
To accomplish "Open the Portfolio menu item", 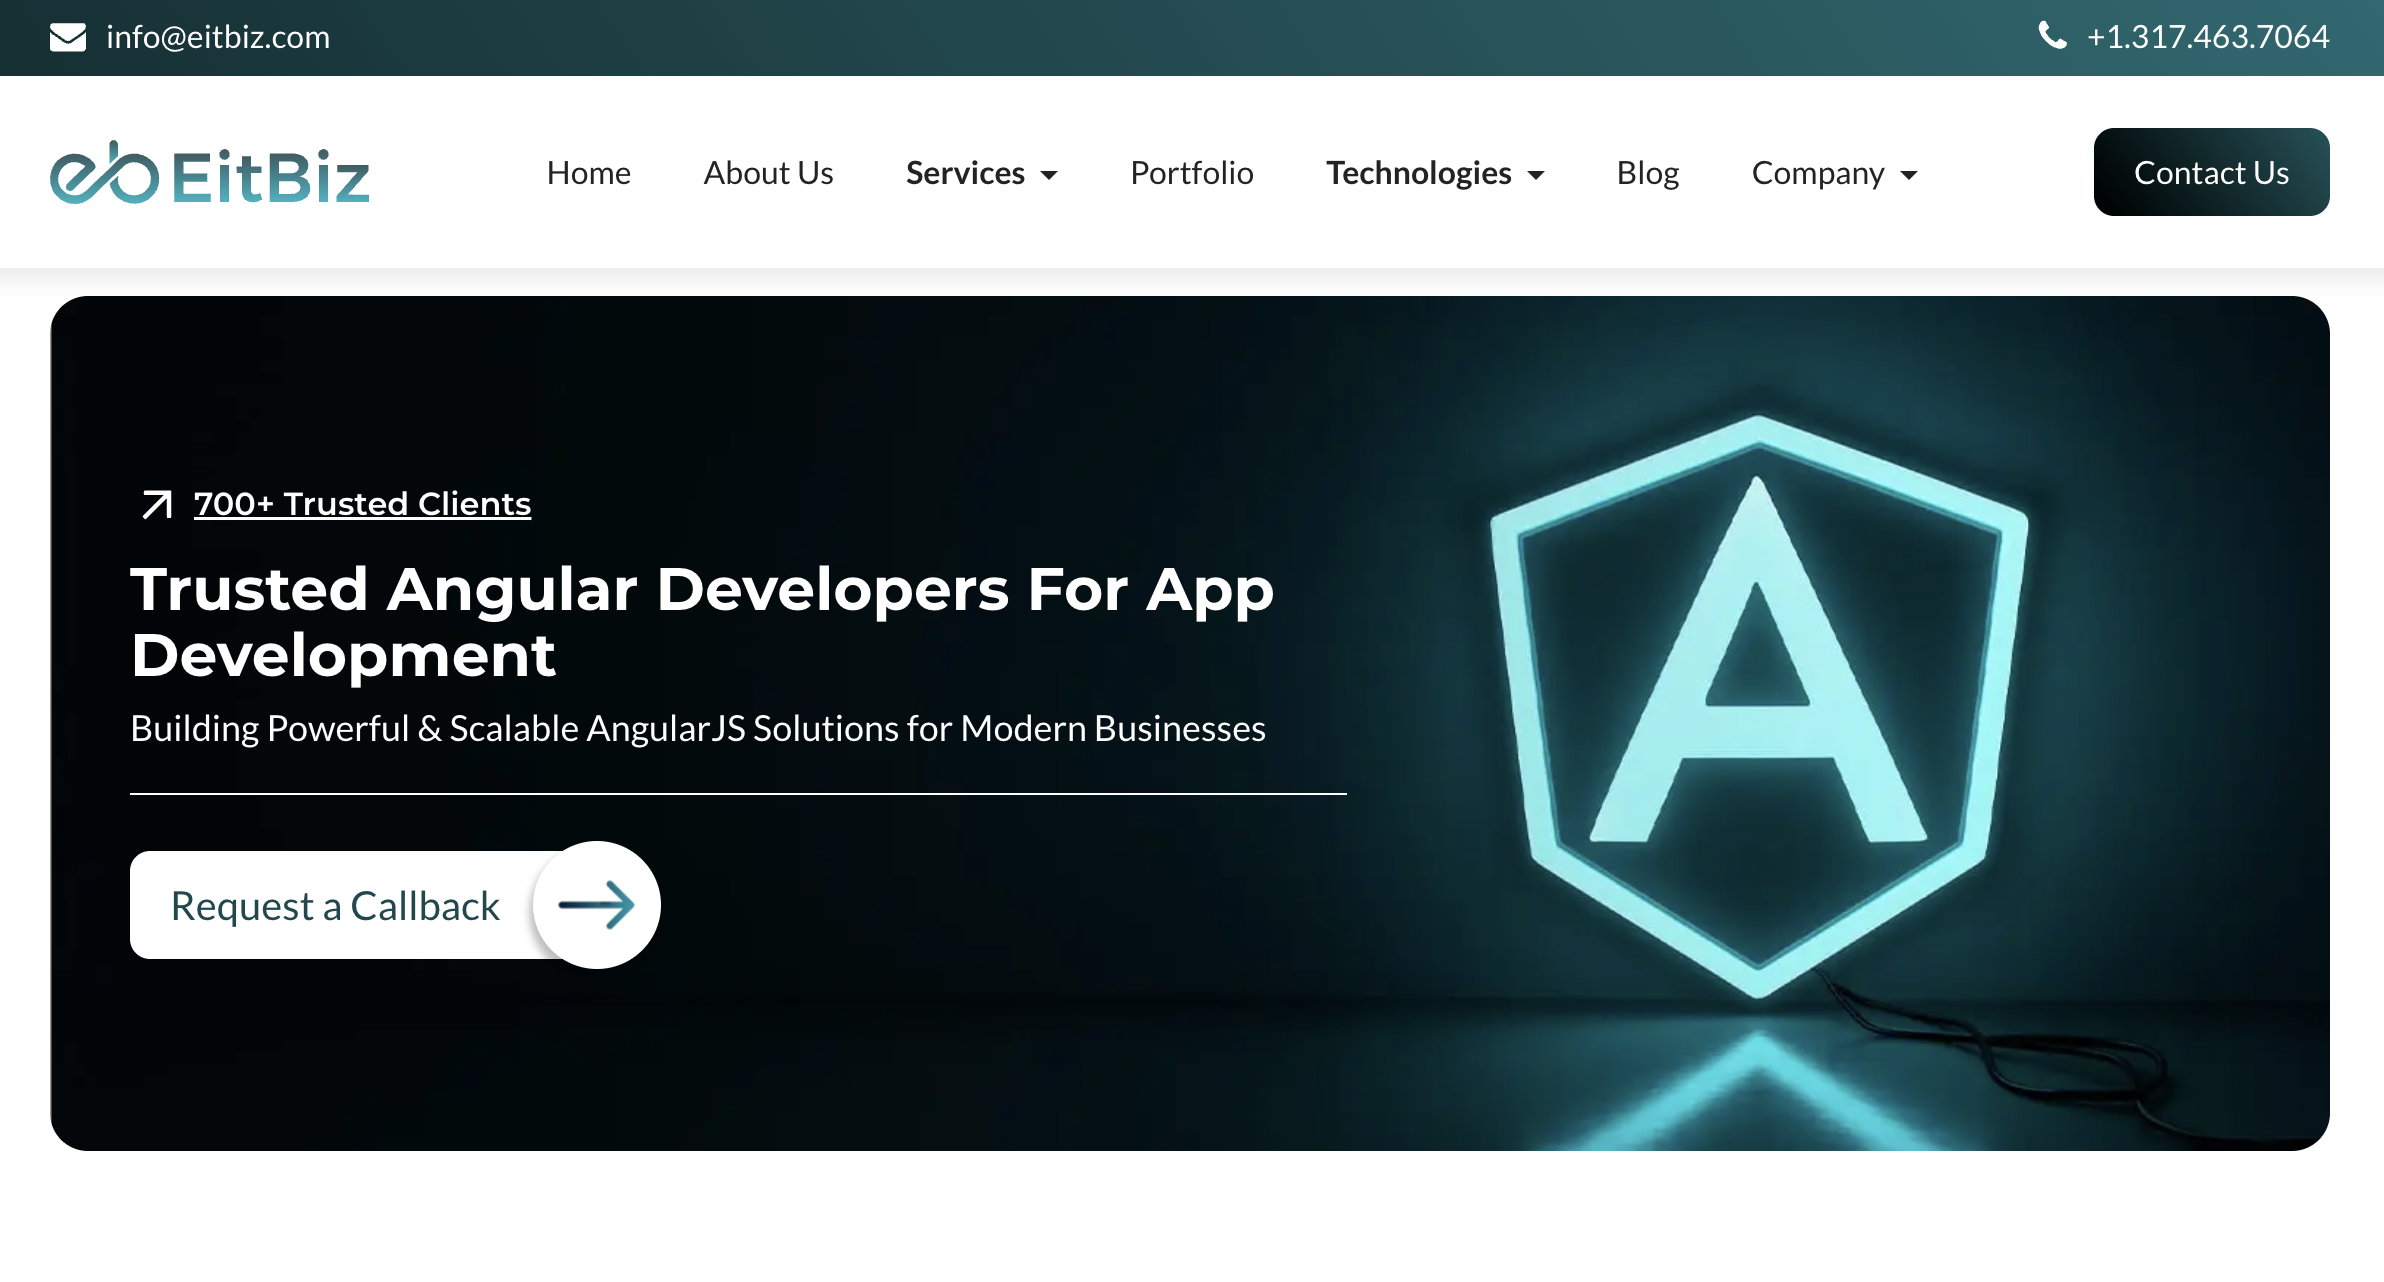I will [x=1192, y=173].
